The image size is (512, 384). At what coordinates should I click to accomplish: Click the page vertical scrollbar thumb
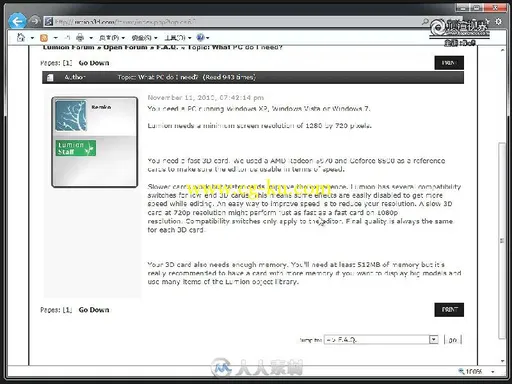coord(502,241)
